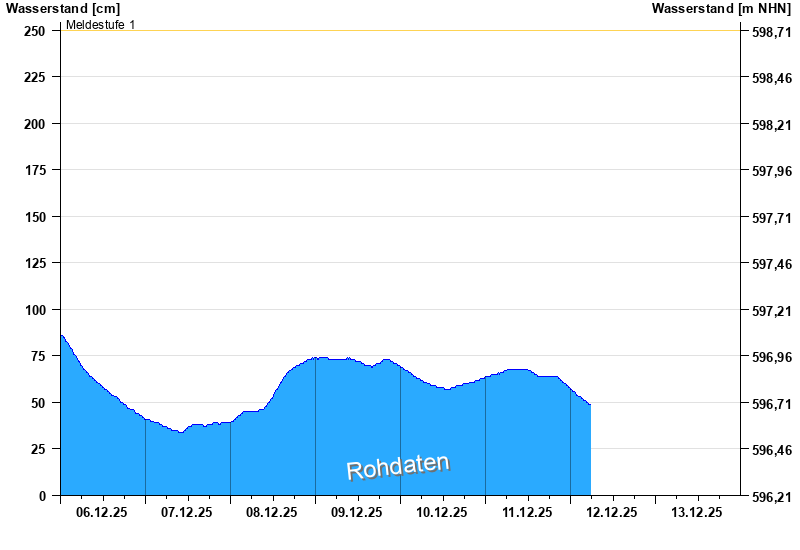Click the 'Rohdaten' watermark text
Viewport: 800px width, 550px height.
[398, 467]
